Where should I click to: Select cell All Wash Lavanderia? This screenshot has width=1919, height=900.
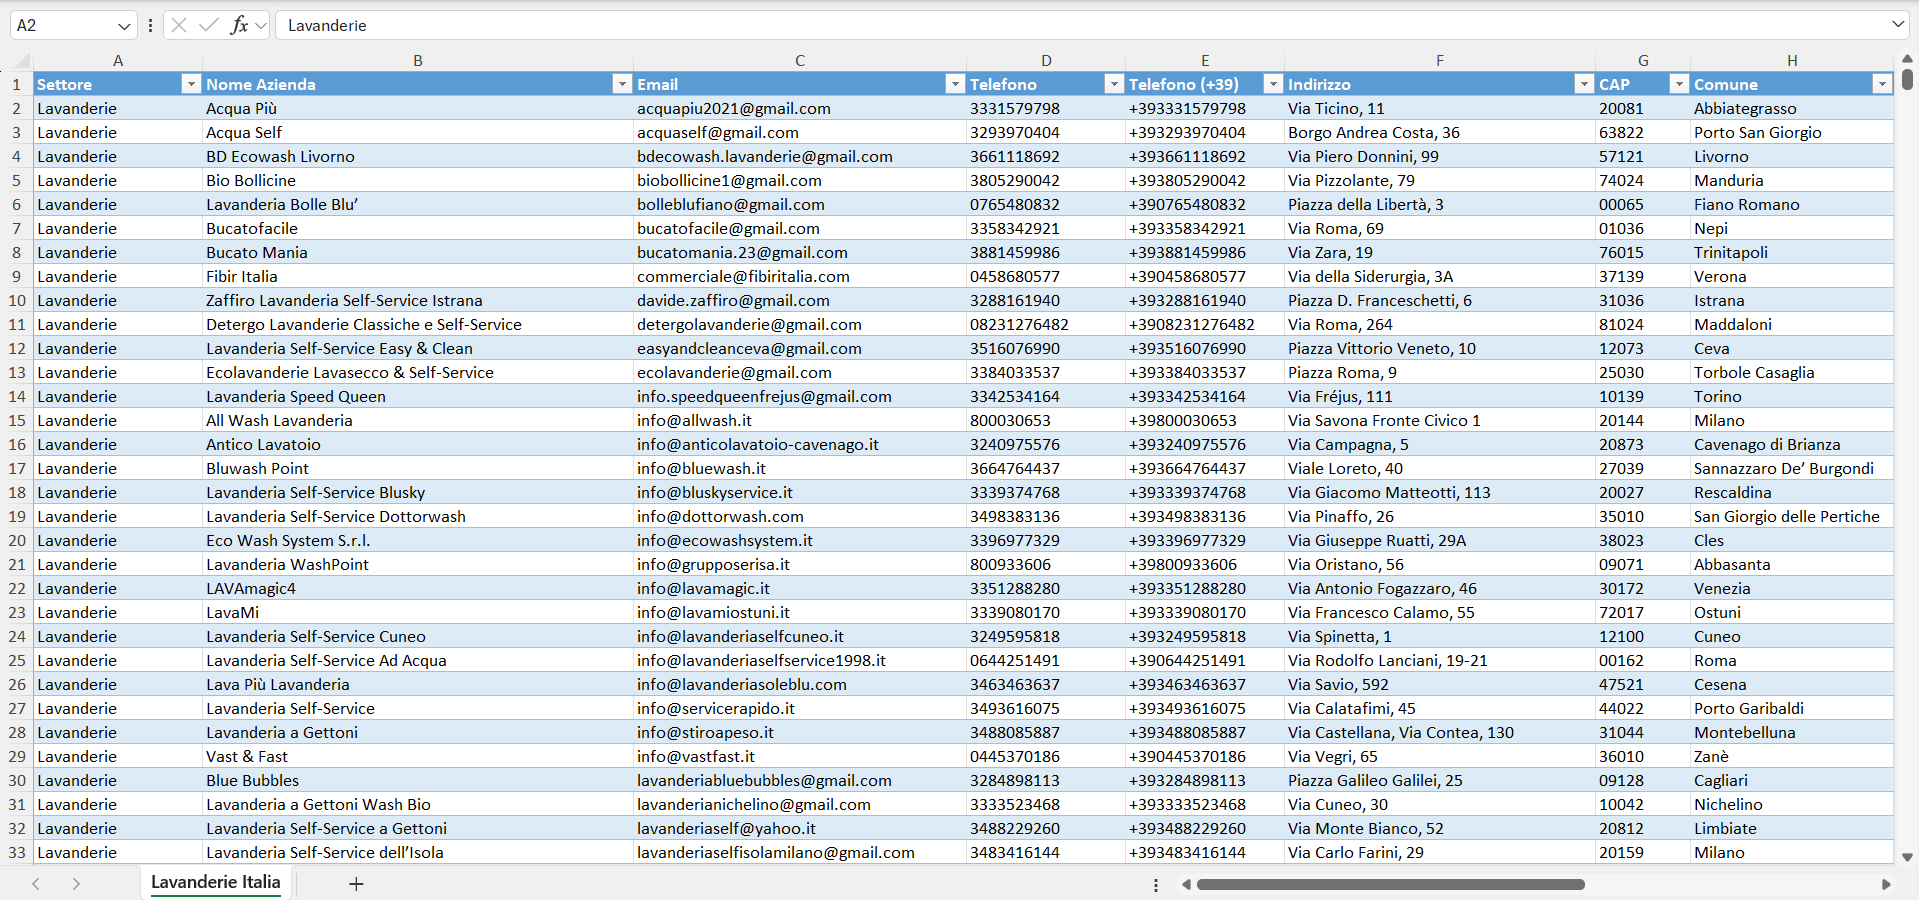418,420
